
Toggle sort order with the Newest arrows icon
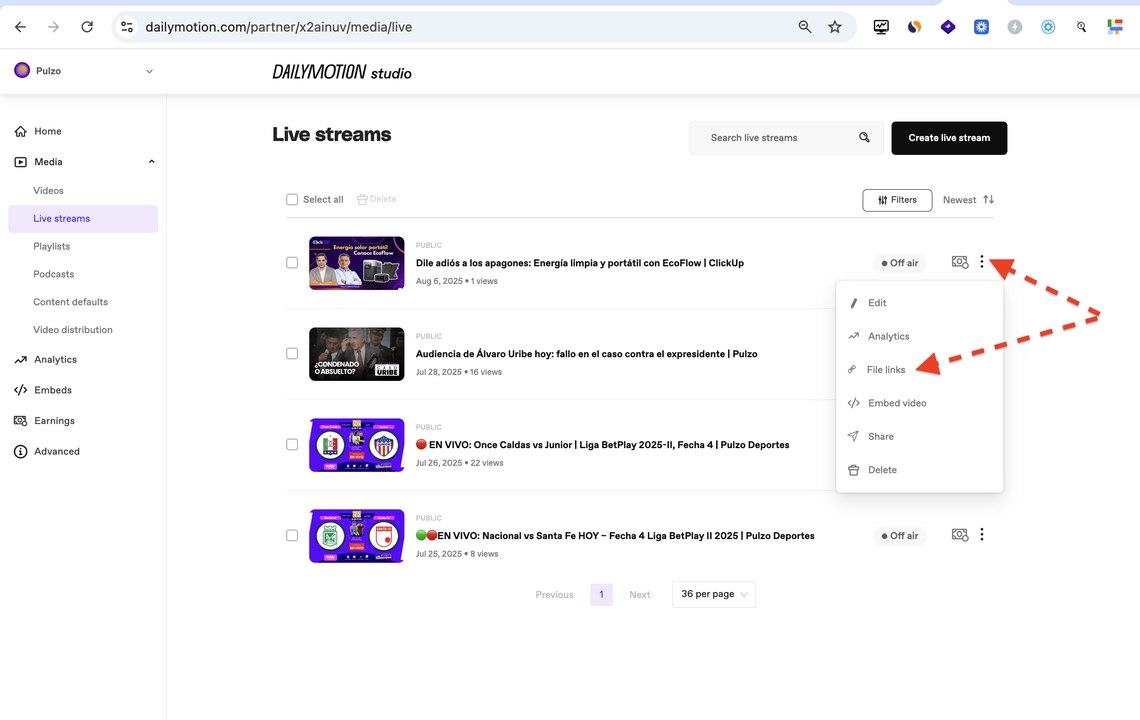989,199
